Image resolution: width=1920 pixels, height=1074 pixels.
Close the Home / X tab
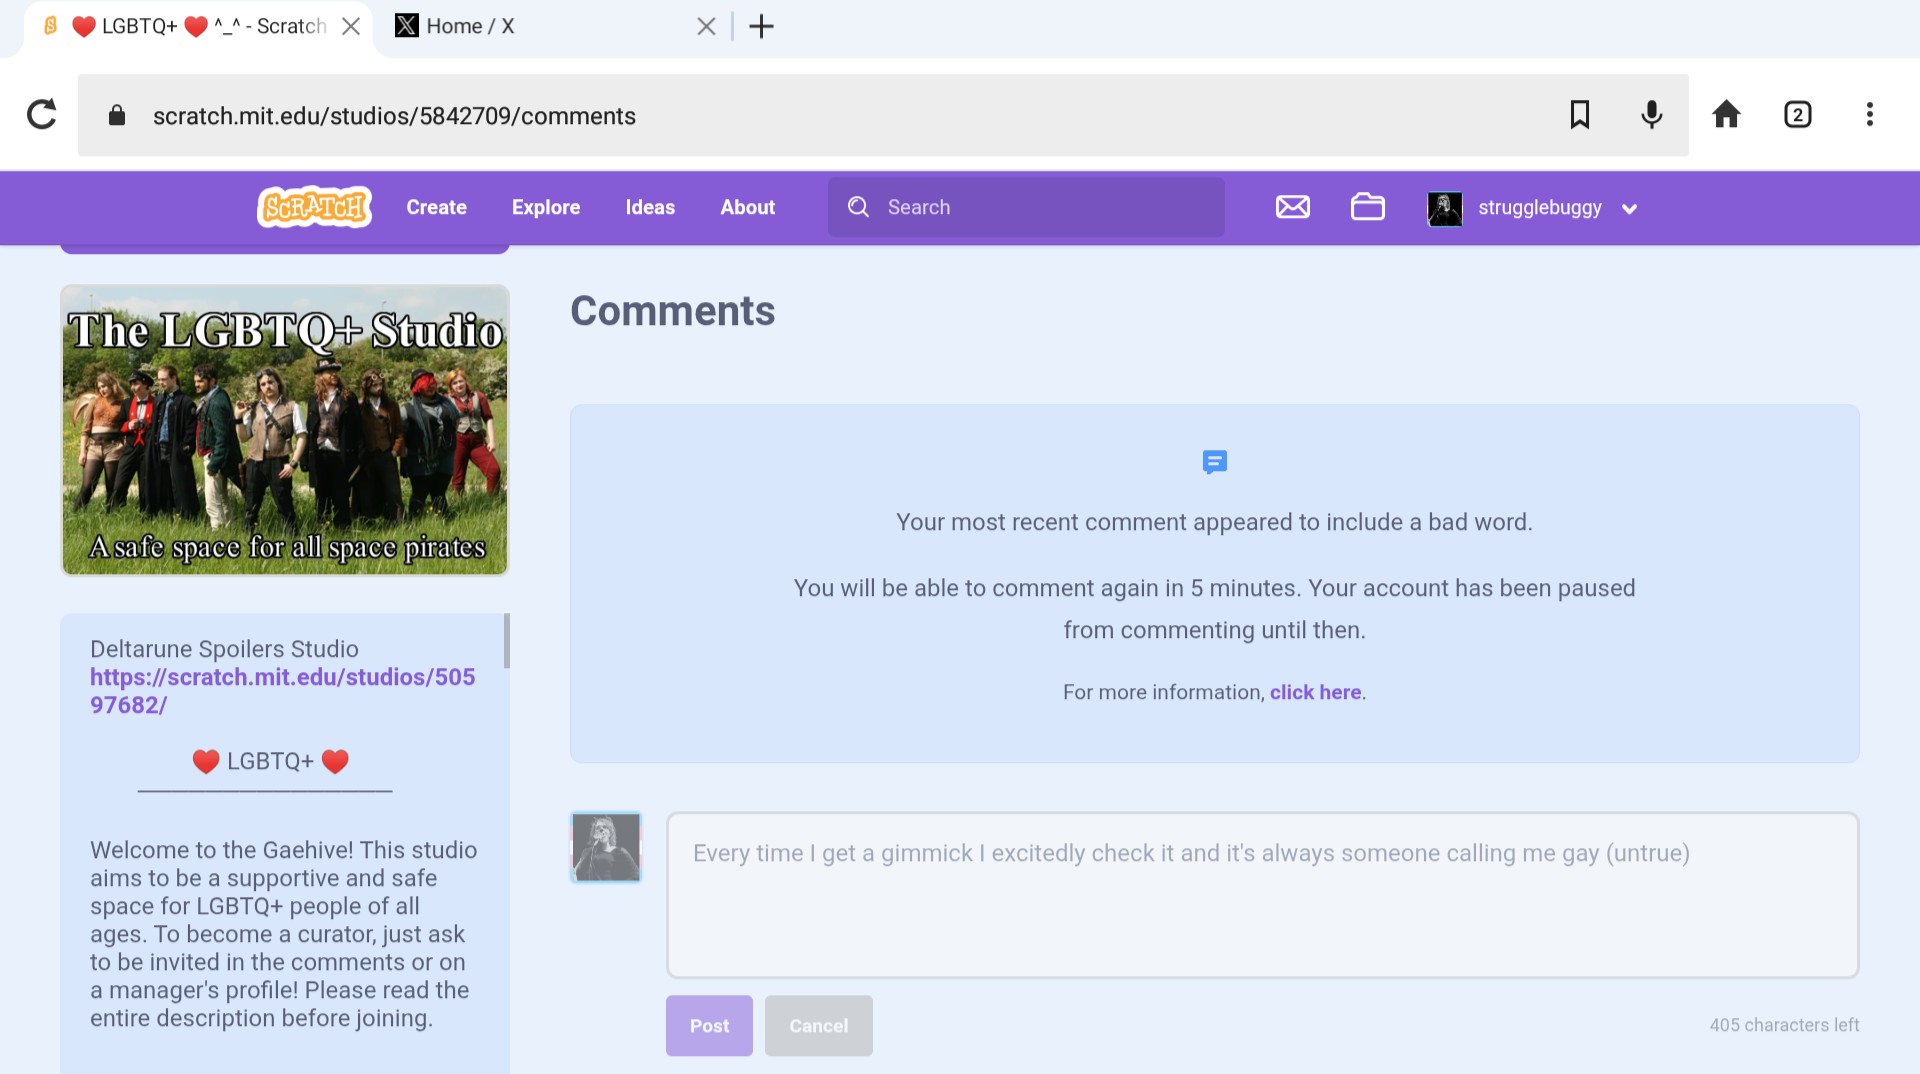pyautogui.click(x=706, y=26)
